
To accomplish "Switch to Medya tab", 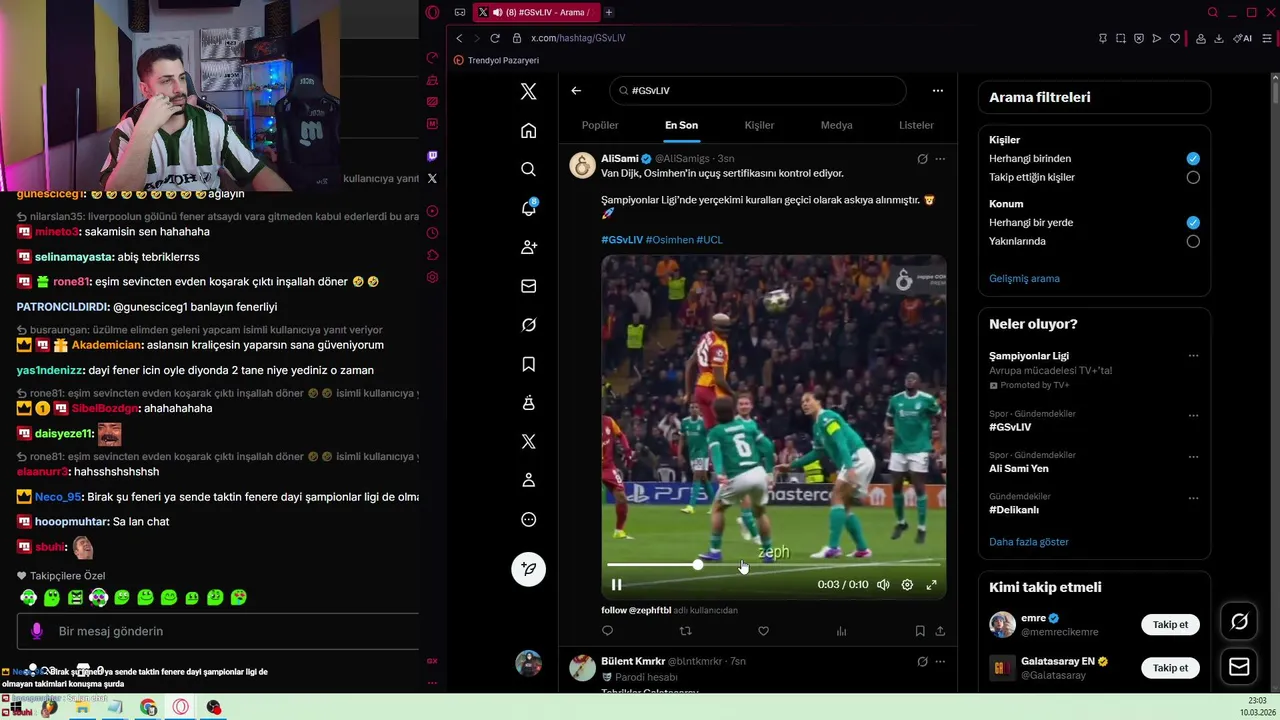I will point(837,125).
